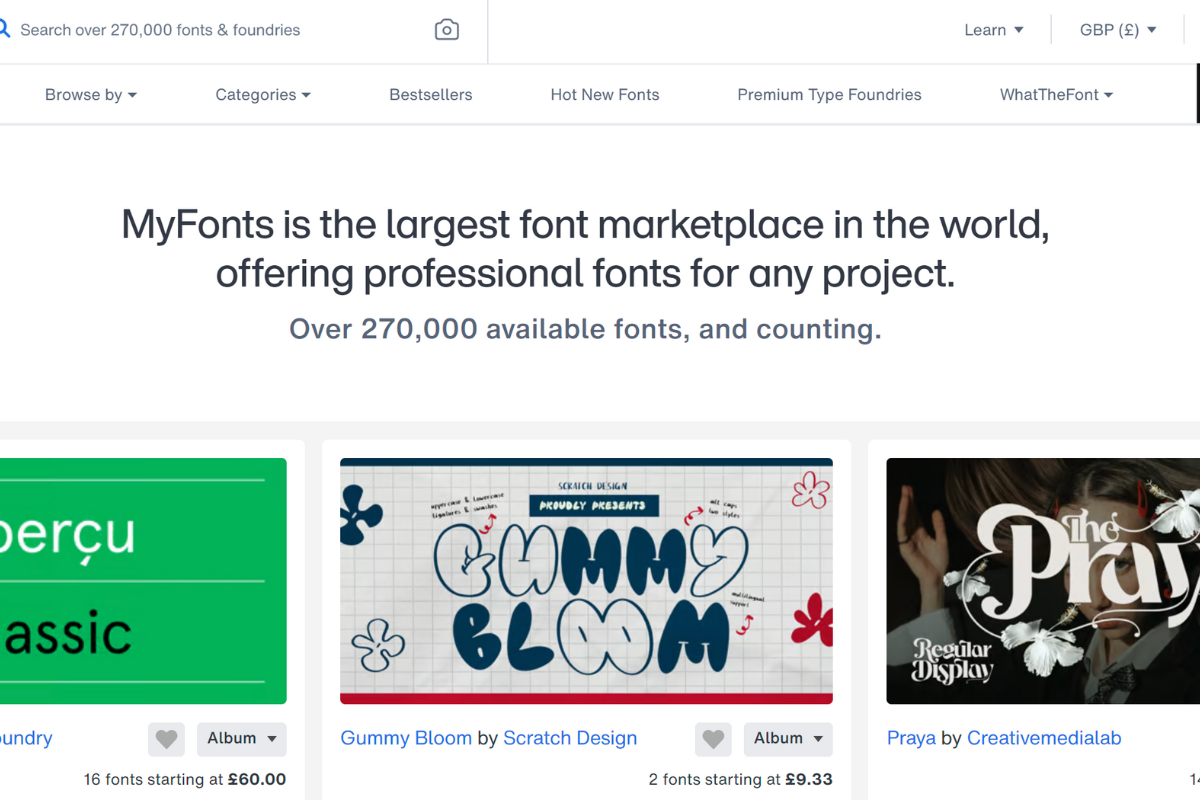Expand the Browse by menu
Image resolution: width=1200 pixels, height=800 pixels.
point(91,95)
